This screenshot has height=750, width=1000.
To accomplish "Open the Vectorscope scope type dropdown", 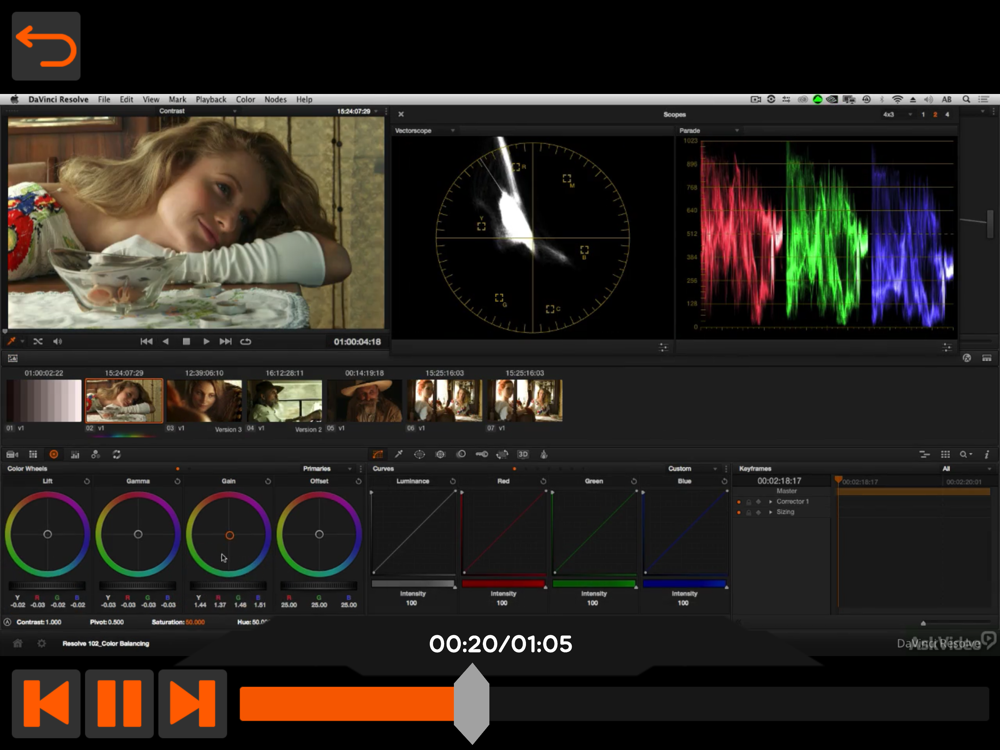I will click(452, 131).
